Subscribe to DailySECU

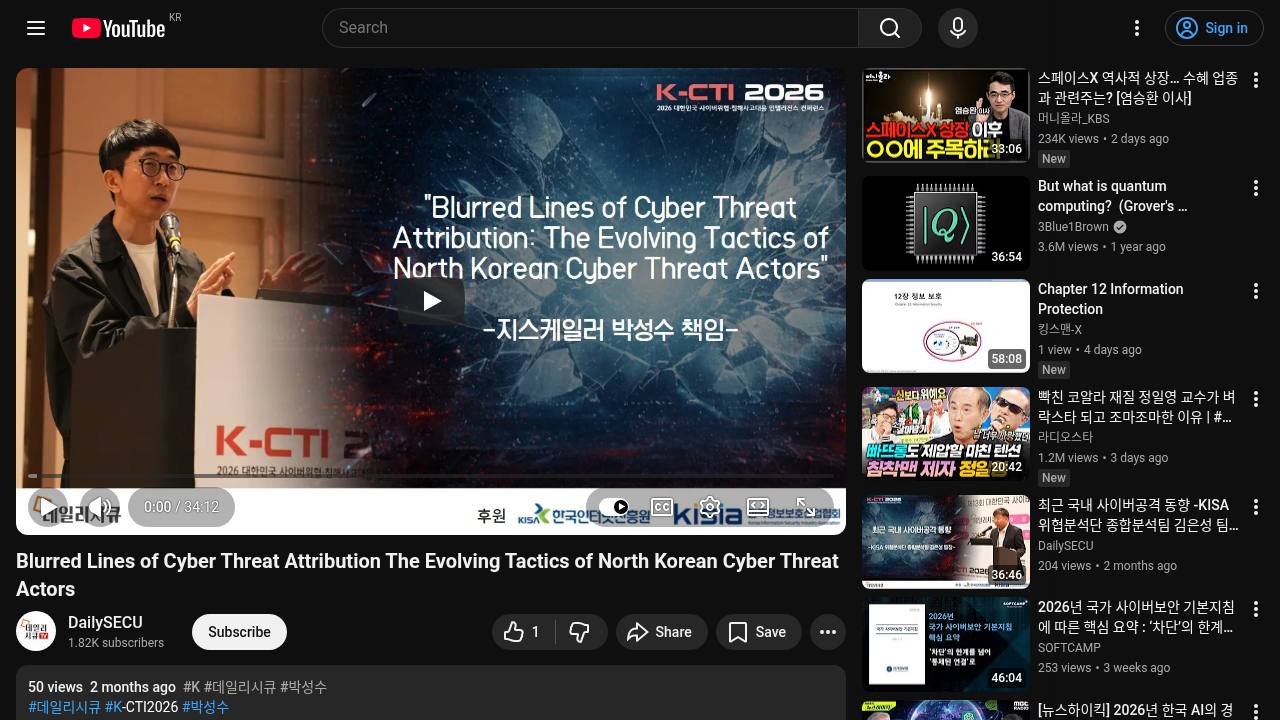click(x=239, y=632)
